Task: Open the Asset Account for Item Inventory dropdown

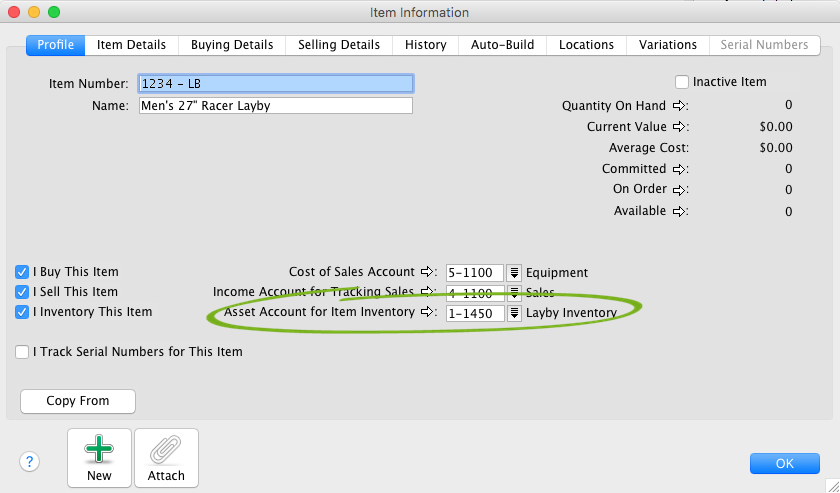Action: [x=514, y=313]
